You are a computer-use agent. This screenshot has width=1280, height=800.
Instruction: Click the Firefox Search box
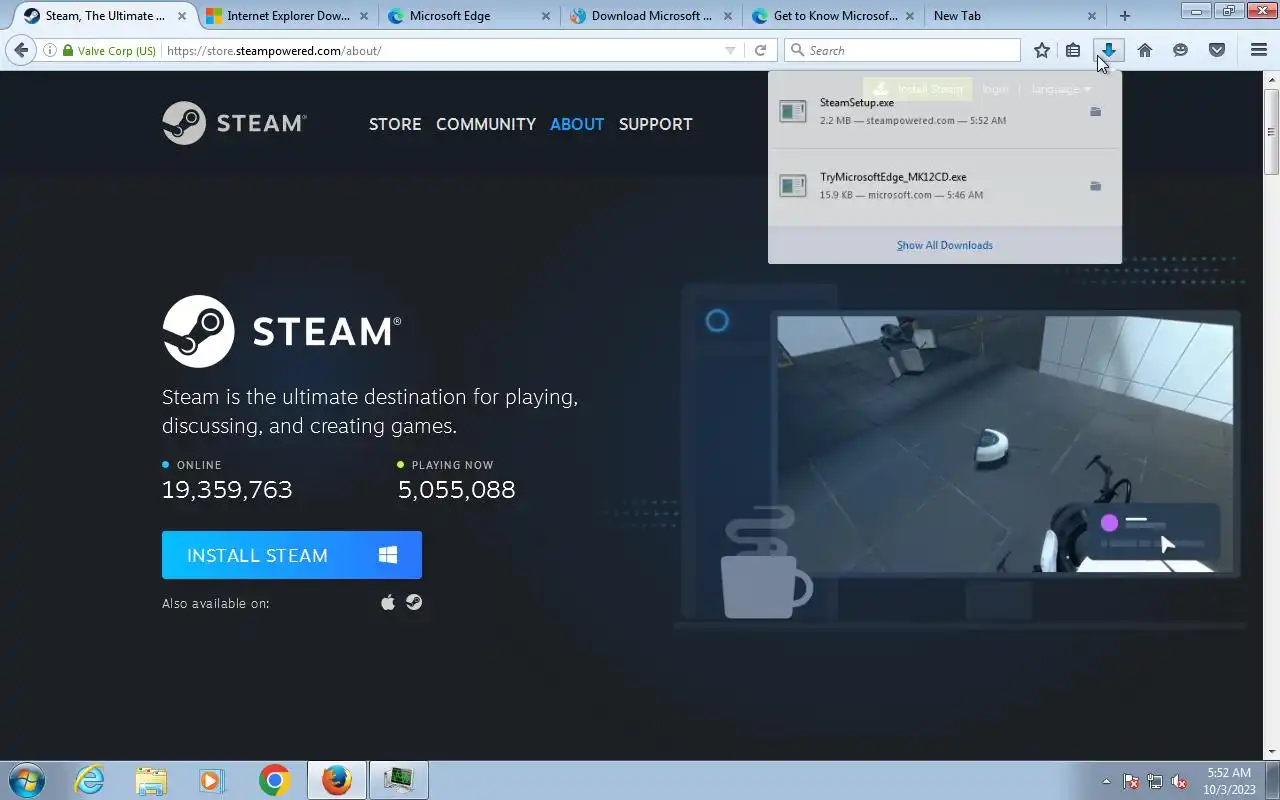pos(902,50)
